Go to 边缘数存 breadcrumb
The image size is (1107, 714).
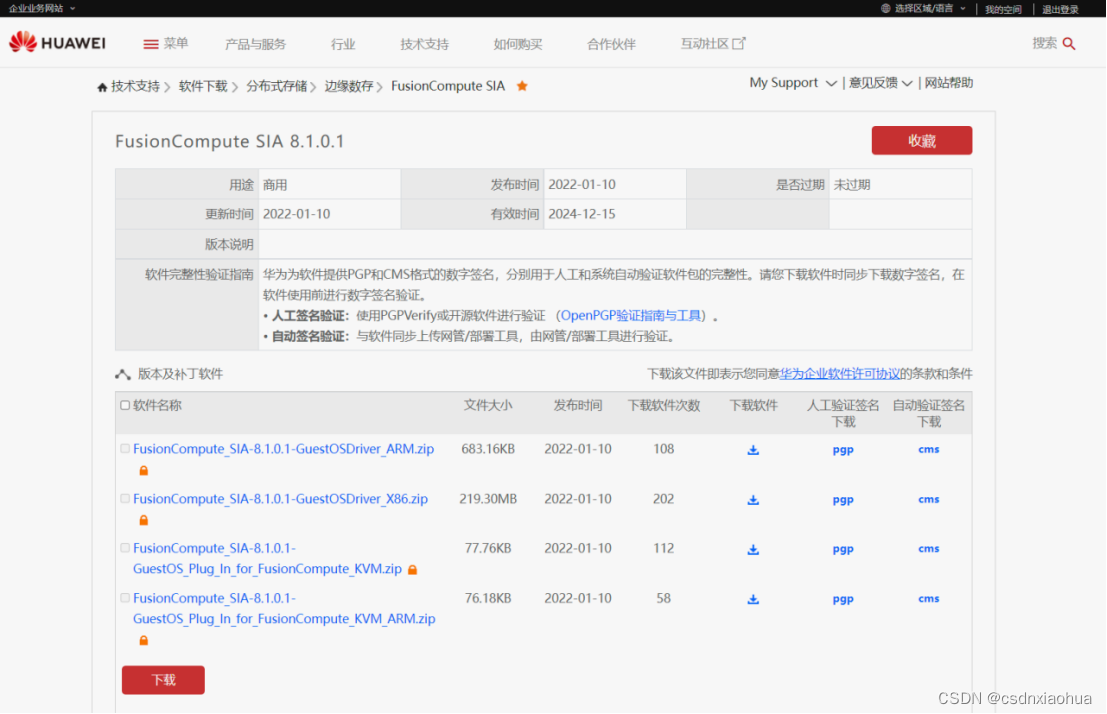click(x=349, y=86)
